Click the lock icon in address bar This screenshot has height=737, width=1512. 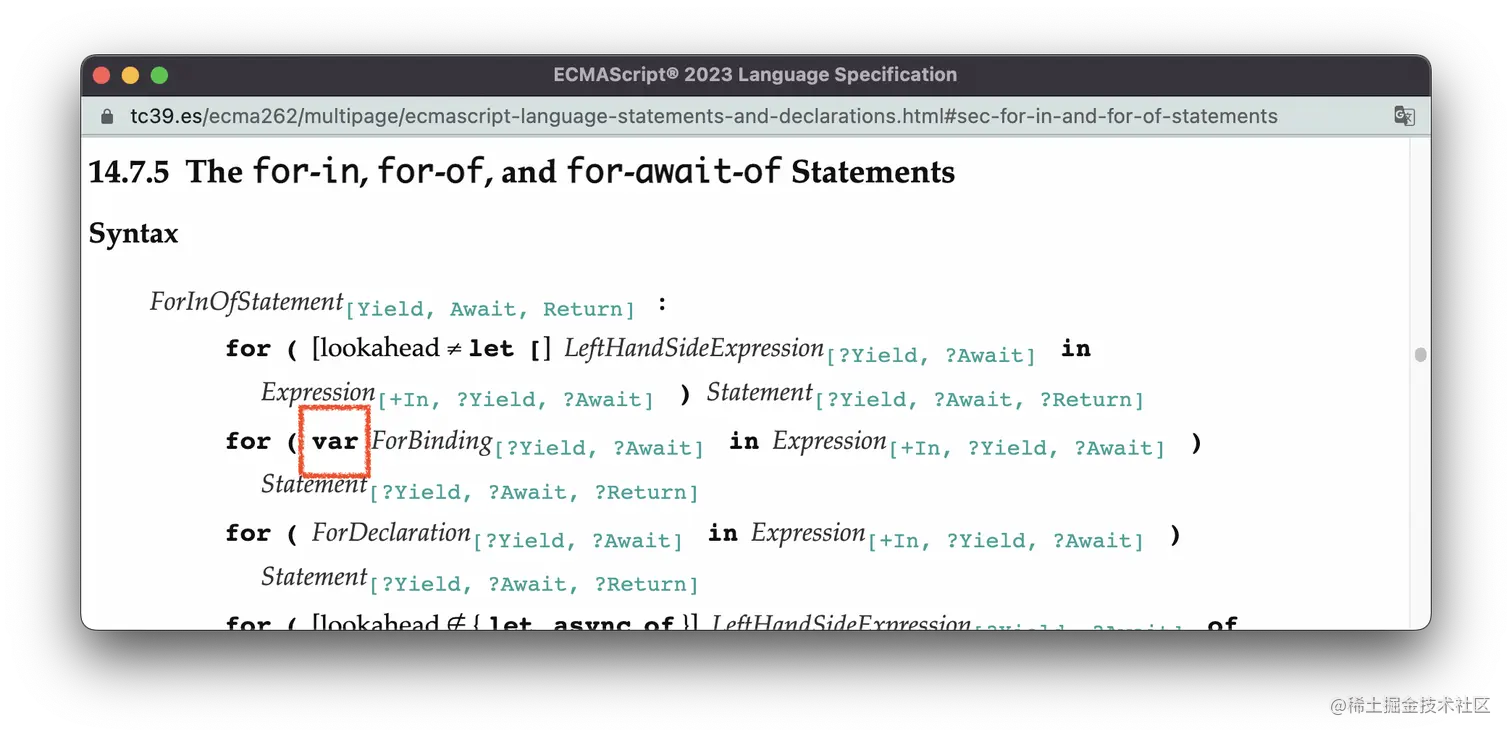coord(108,117)
